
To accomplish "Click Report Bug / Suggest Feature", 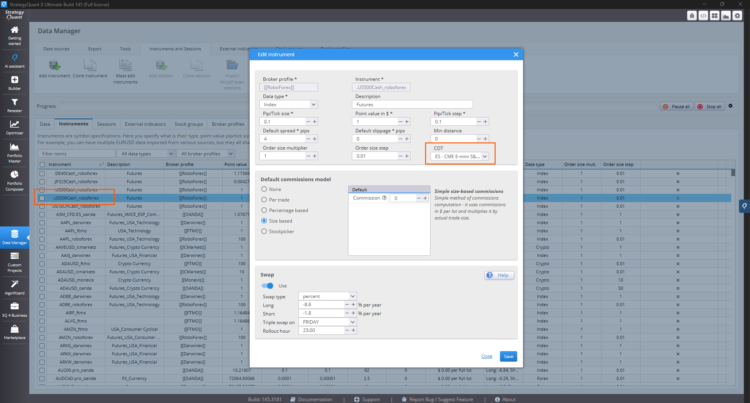I will pyautogui.click(x=437, y=399).
